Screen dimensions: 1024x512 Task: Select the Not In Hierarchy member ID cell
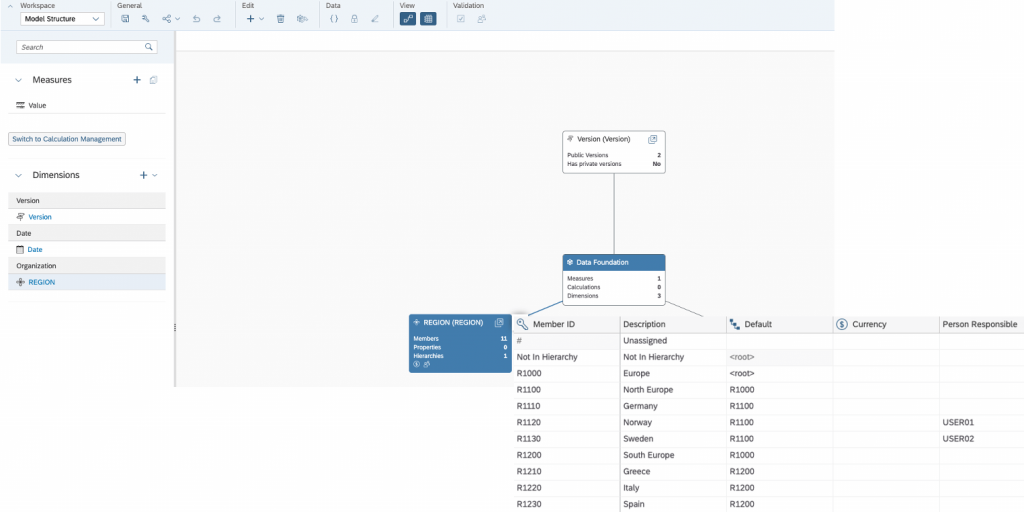567,357
